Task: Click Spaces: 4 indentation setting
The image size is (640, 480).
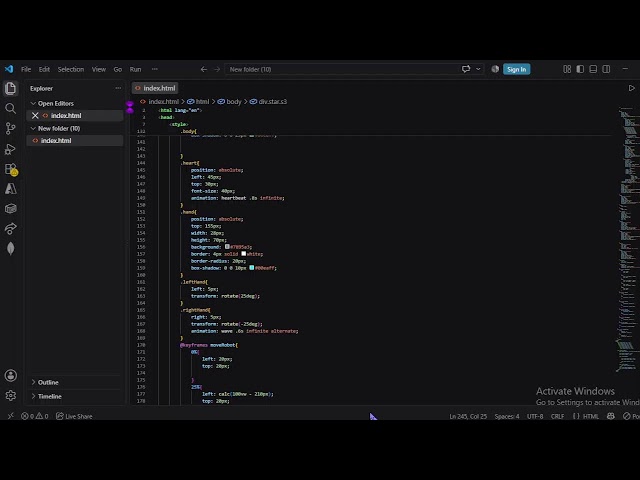Action: pyautogui.click(x=507, y=416)
